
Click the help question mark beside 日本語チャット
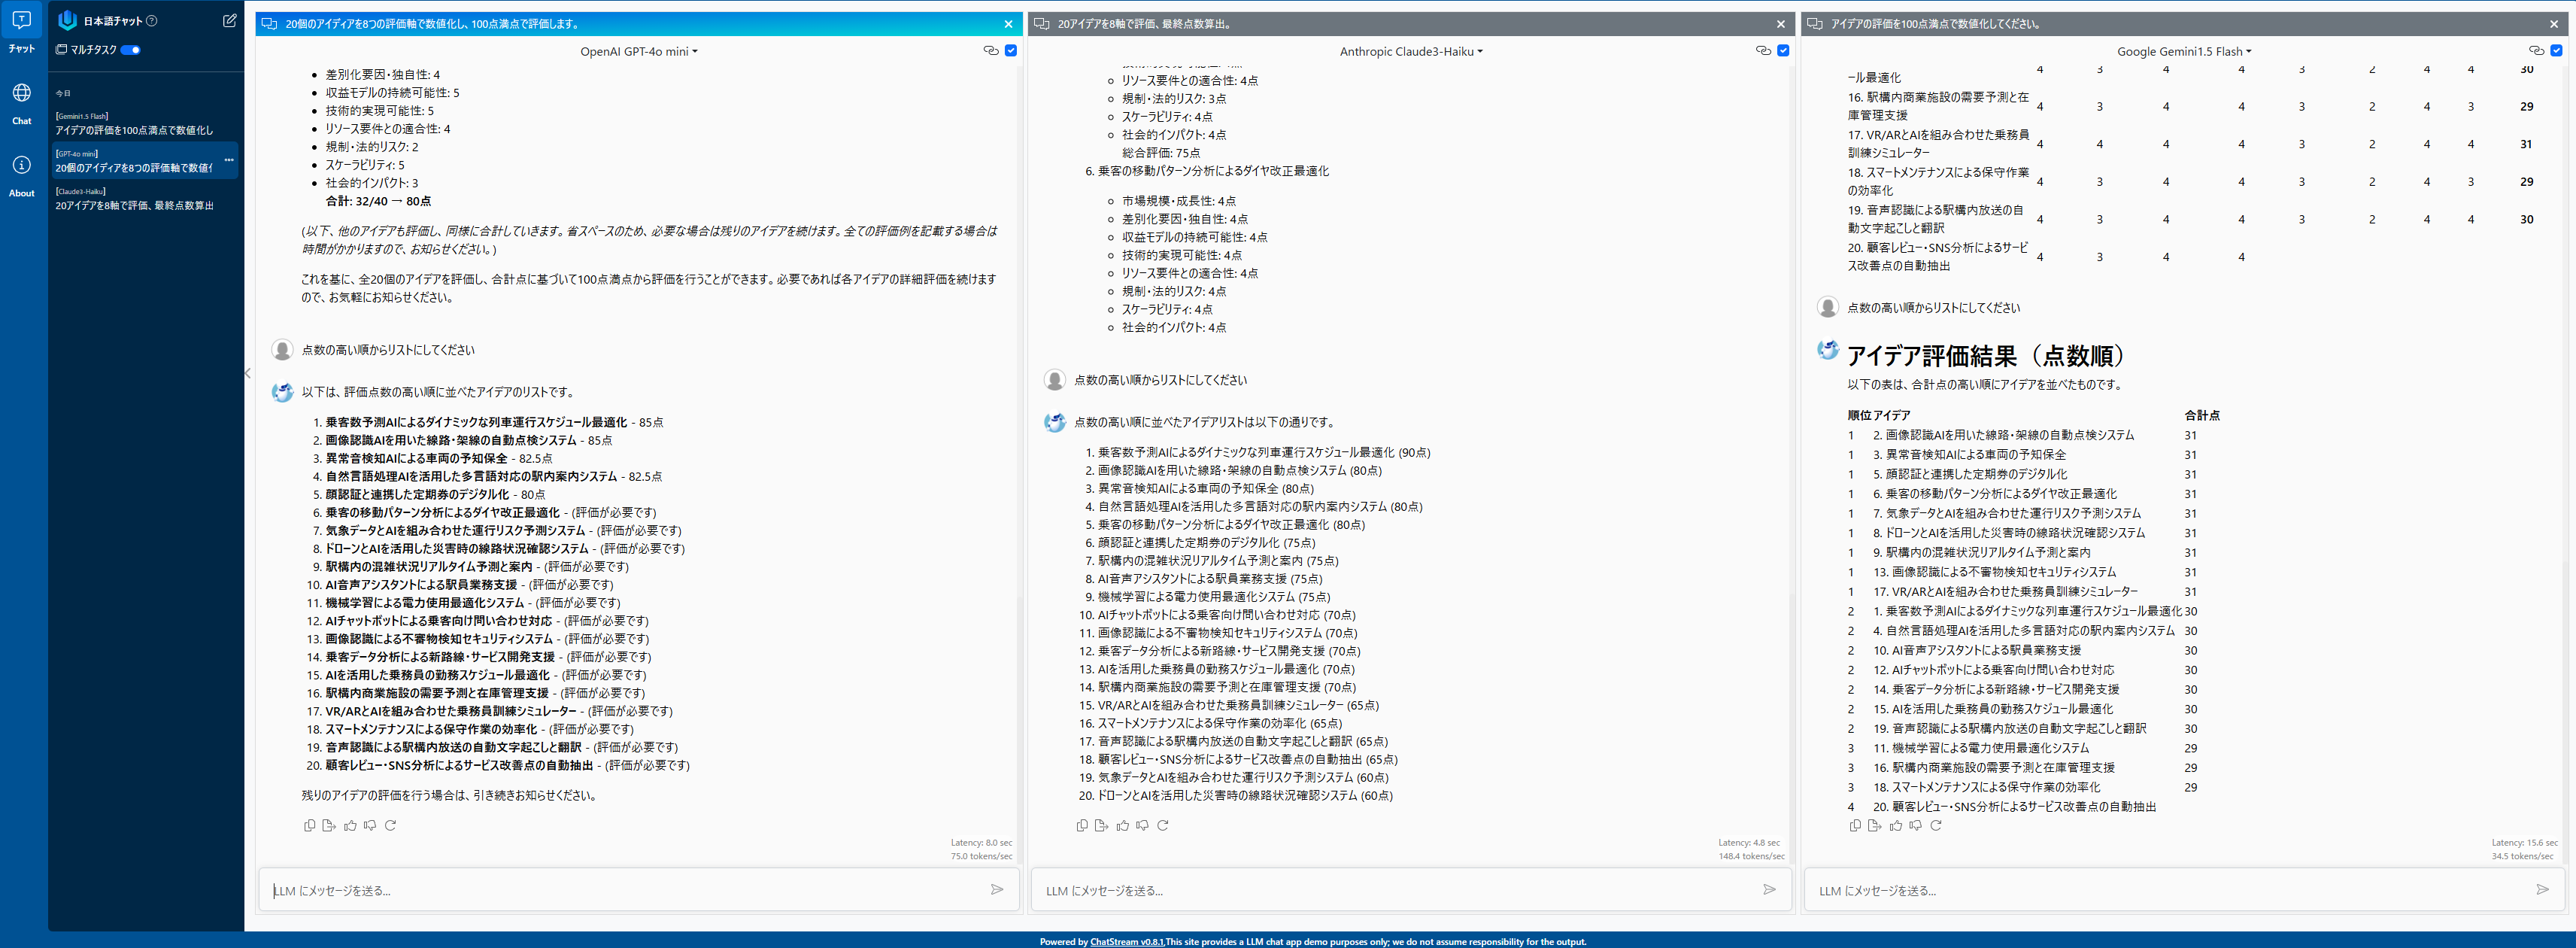152,21
